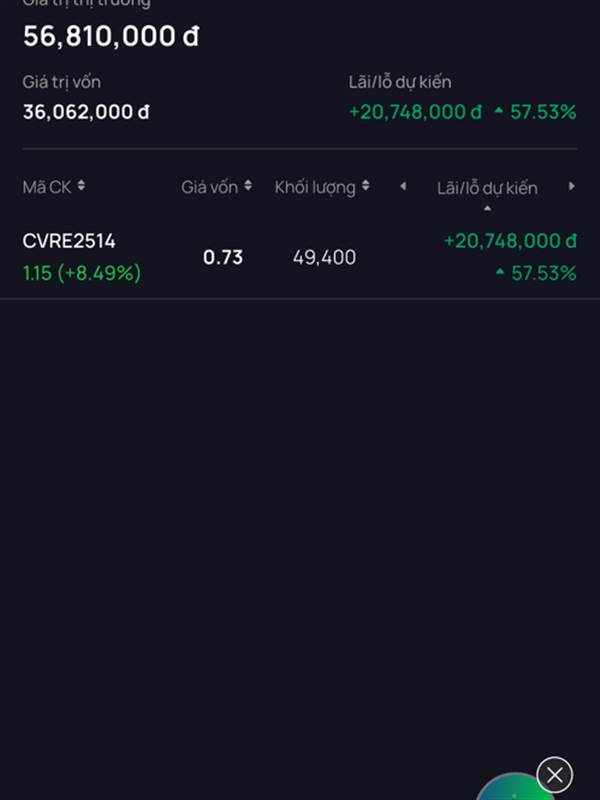The width and height of the screenshot is (600, 800).
Task: Select the 49,400 volume cell
Action: 324,257
